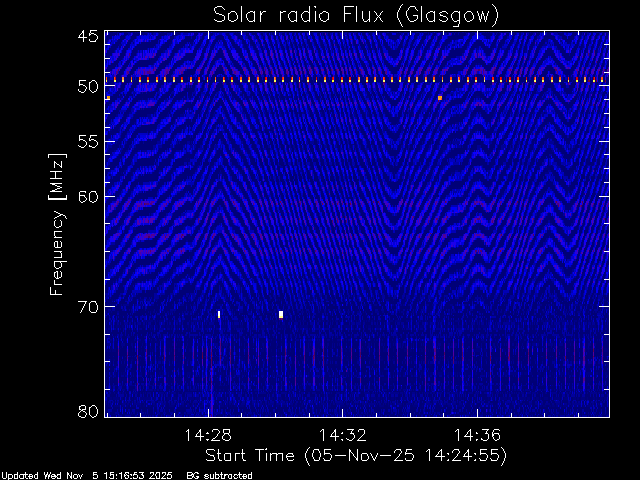Click the 50 MHz tick label
Image resolution: width=640 pixels, height=480 pixels.
click(88, 86)
